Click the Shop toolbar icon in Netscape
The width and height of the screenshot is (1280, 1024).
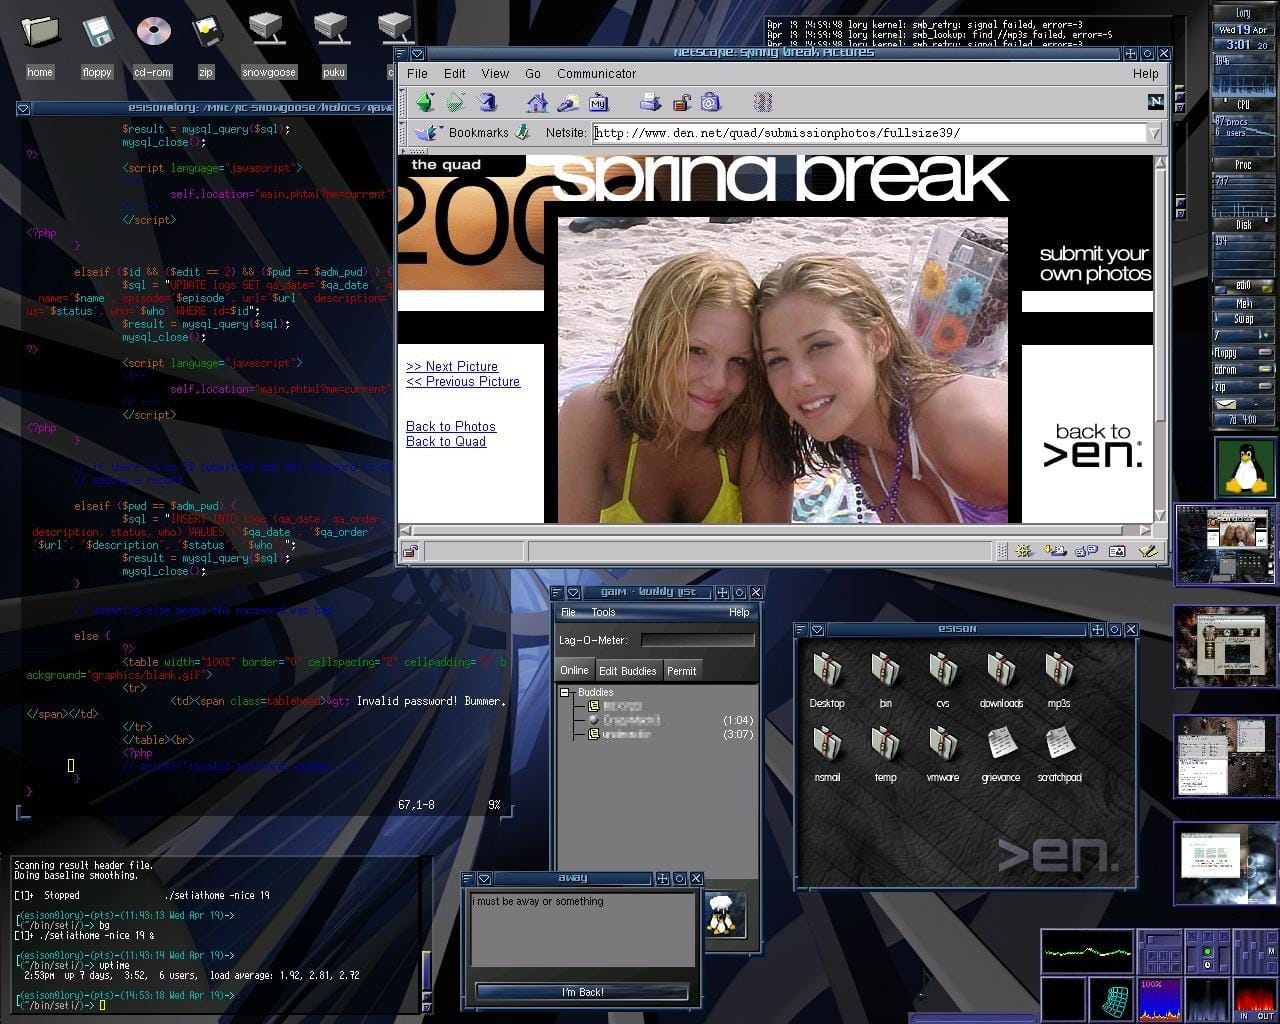711,102
